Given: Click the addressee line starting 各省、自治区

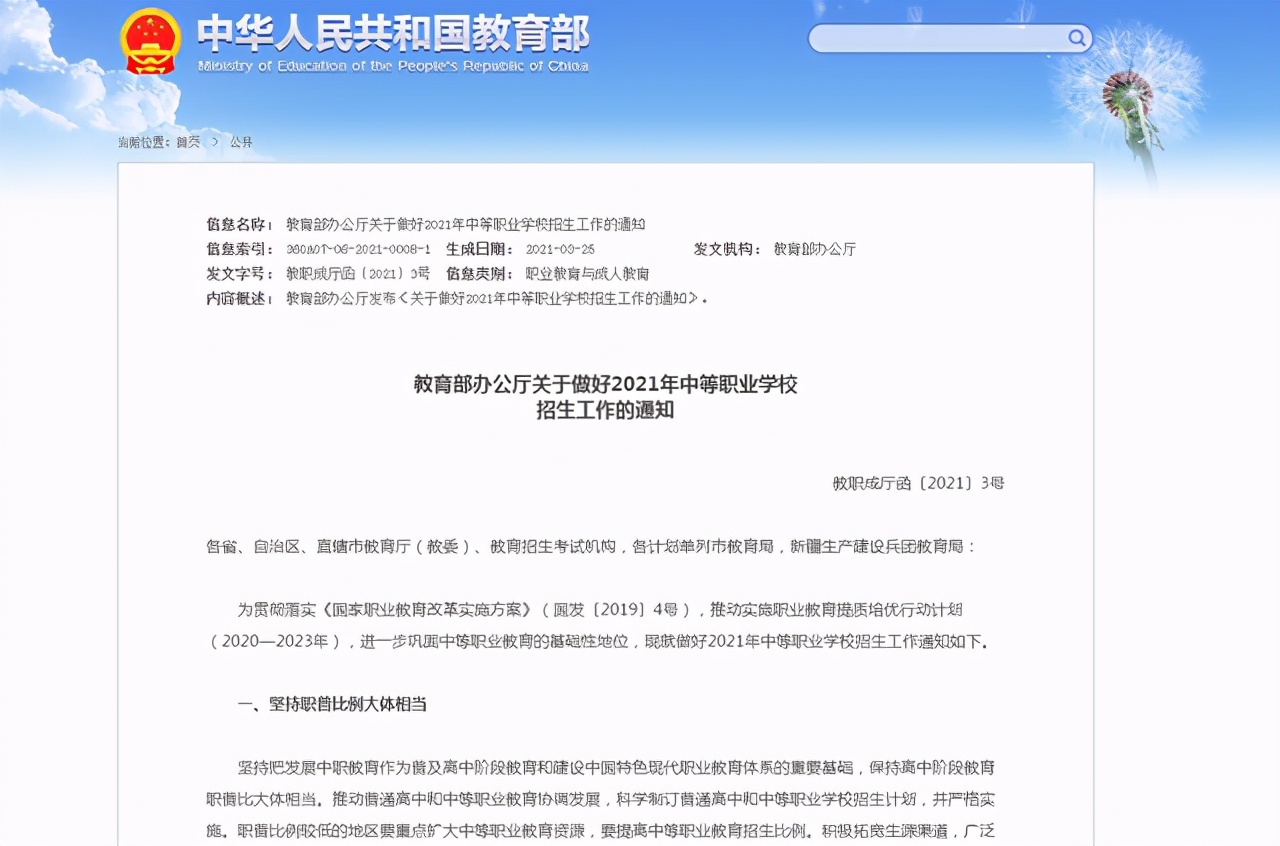Looking at the screenshot, I should [590, 547].
